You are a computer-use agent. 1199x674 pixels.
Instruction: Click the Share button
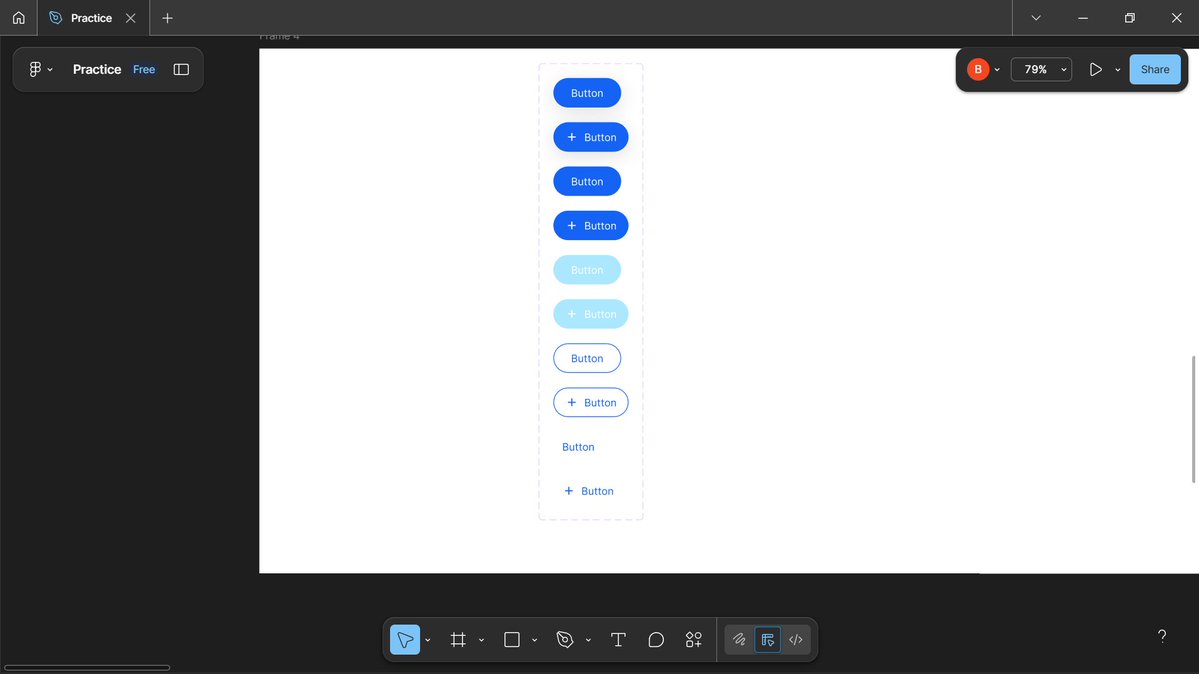[x=1154, y=69]
